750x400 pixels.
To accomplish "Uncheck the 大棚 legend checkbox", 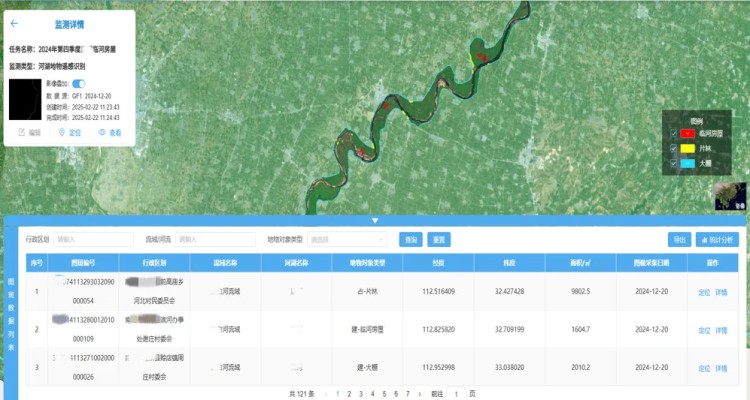I will coord(673,162).
